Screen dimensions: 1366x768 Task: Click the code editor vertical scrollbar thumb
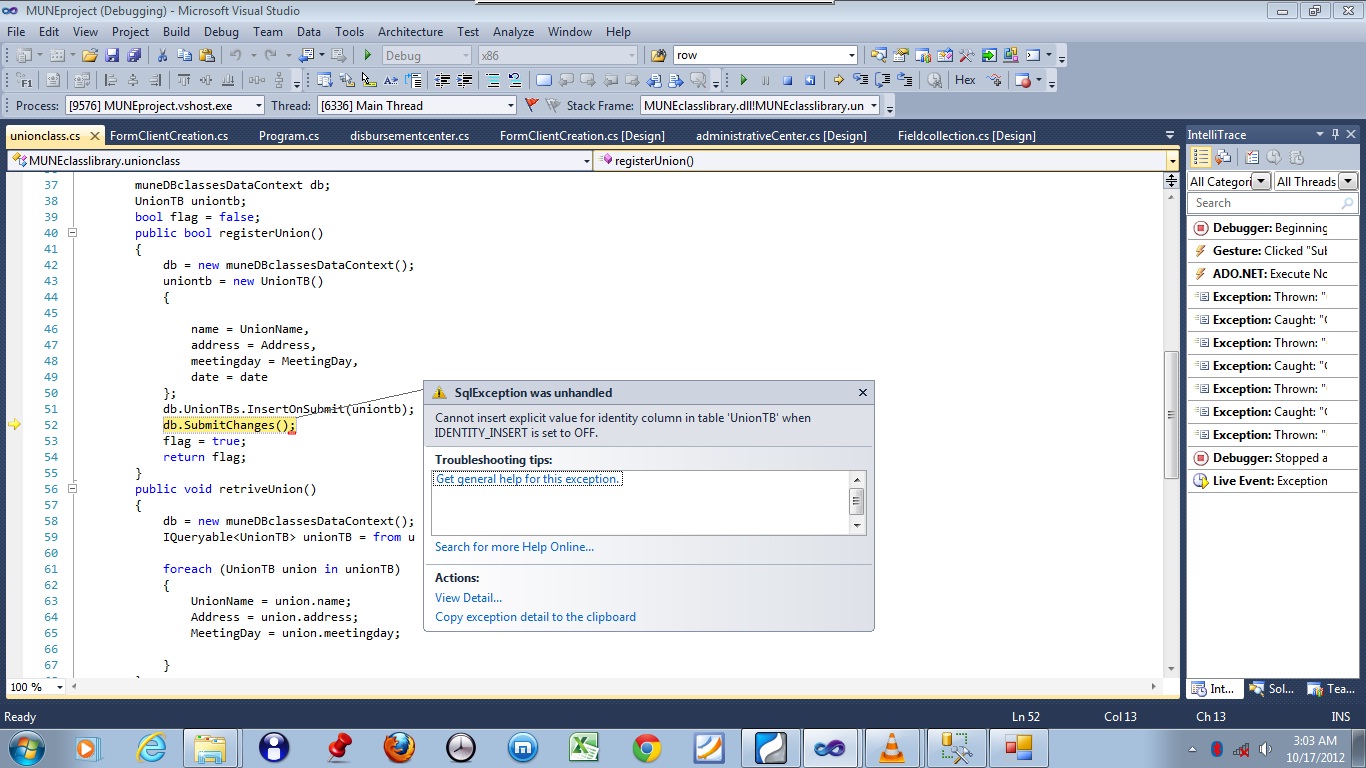(x=1171, y=415)
